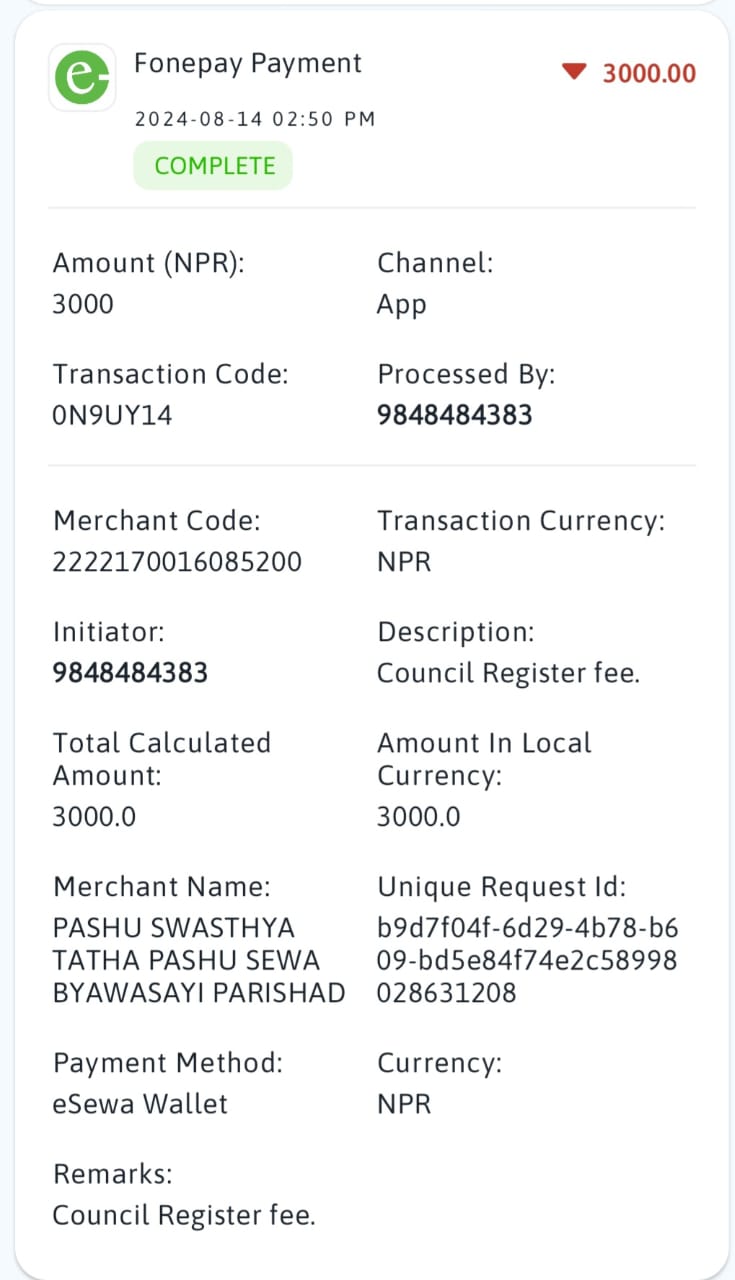Tap the Transaction Code 0N9UY14
The width and height of the screenshot is (735, 1280).
[112, 416]
